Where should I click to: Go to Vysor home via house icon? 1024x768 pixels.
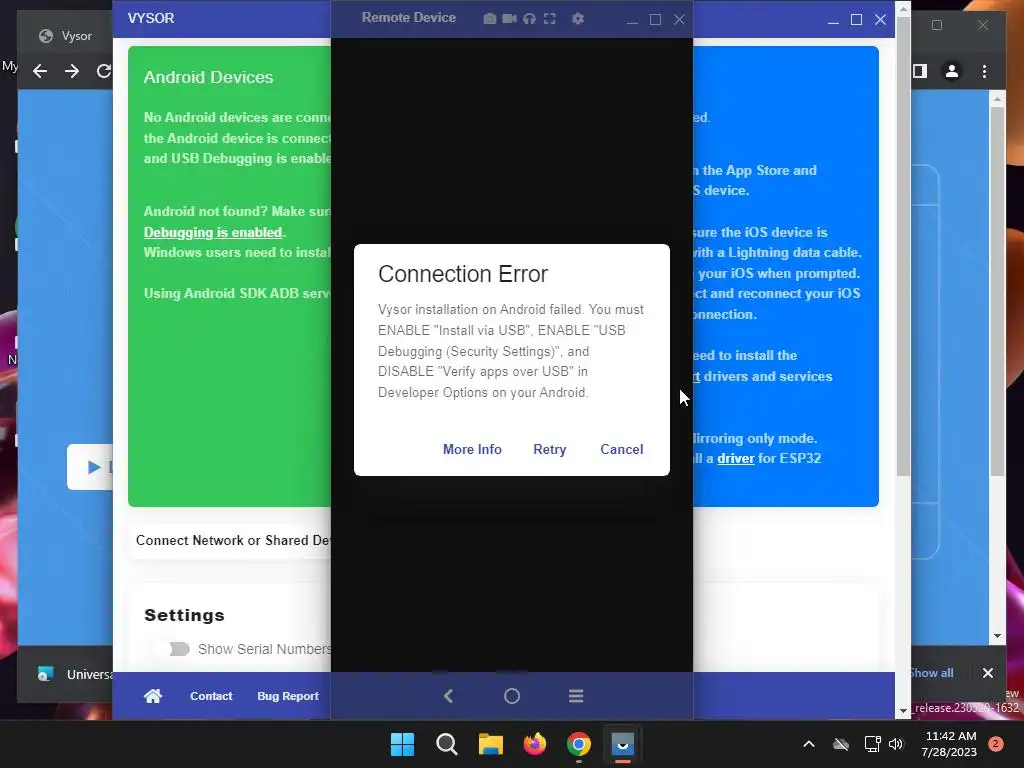pyautogui.click(x=153, y=696)
